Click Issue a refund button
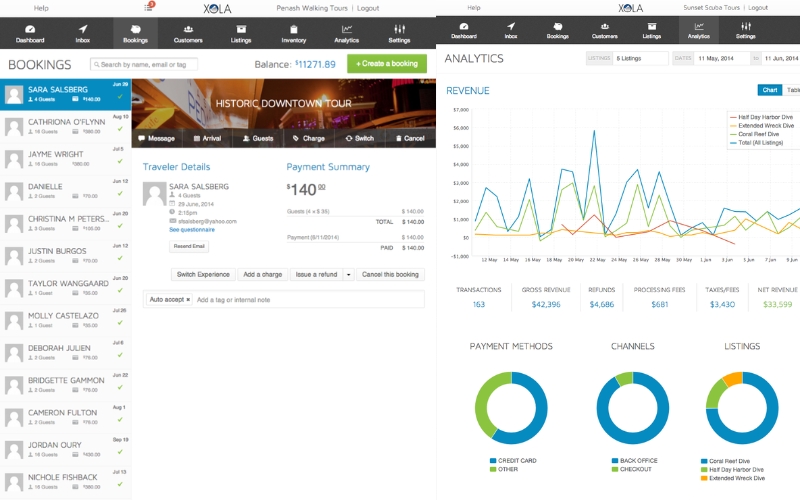The width and height of the screenshot is (800, 500). click(316, 274)
